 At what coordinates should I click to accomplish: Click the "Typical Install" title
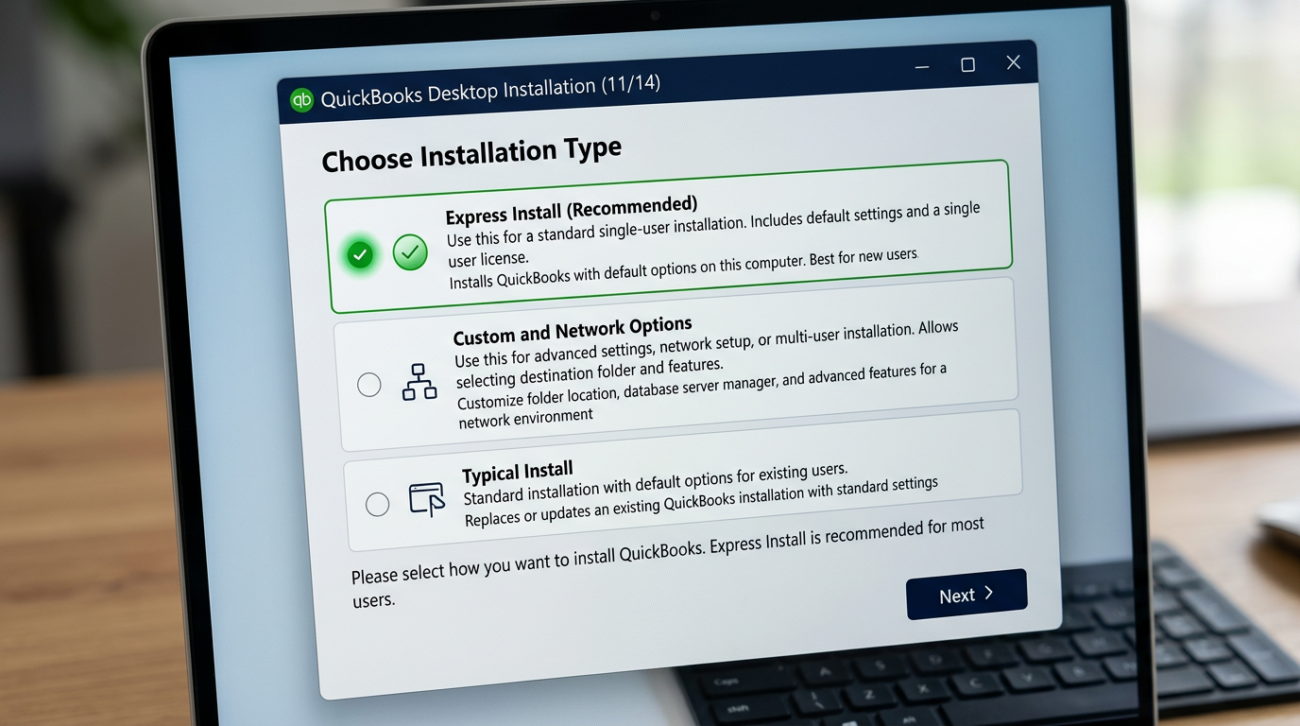(517, 471)
